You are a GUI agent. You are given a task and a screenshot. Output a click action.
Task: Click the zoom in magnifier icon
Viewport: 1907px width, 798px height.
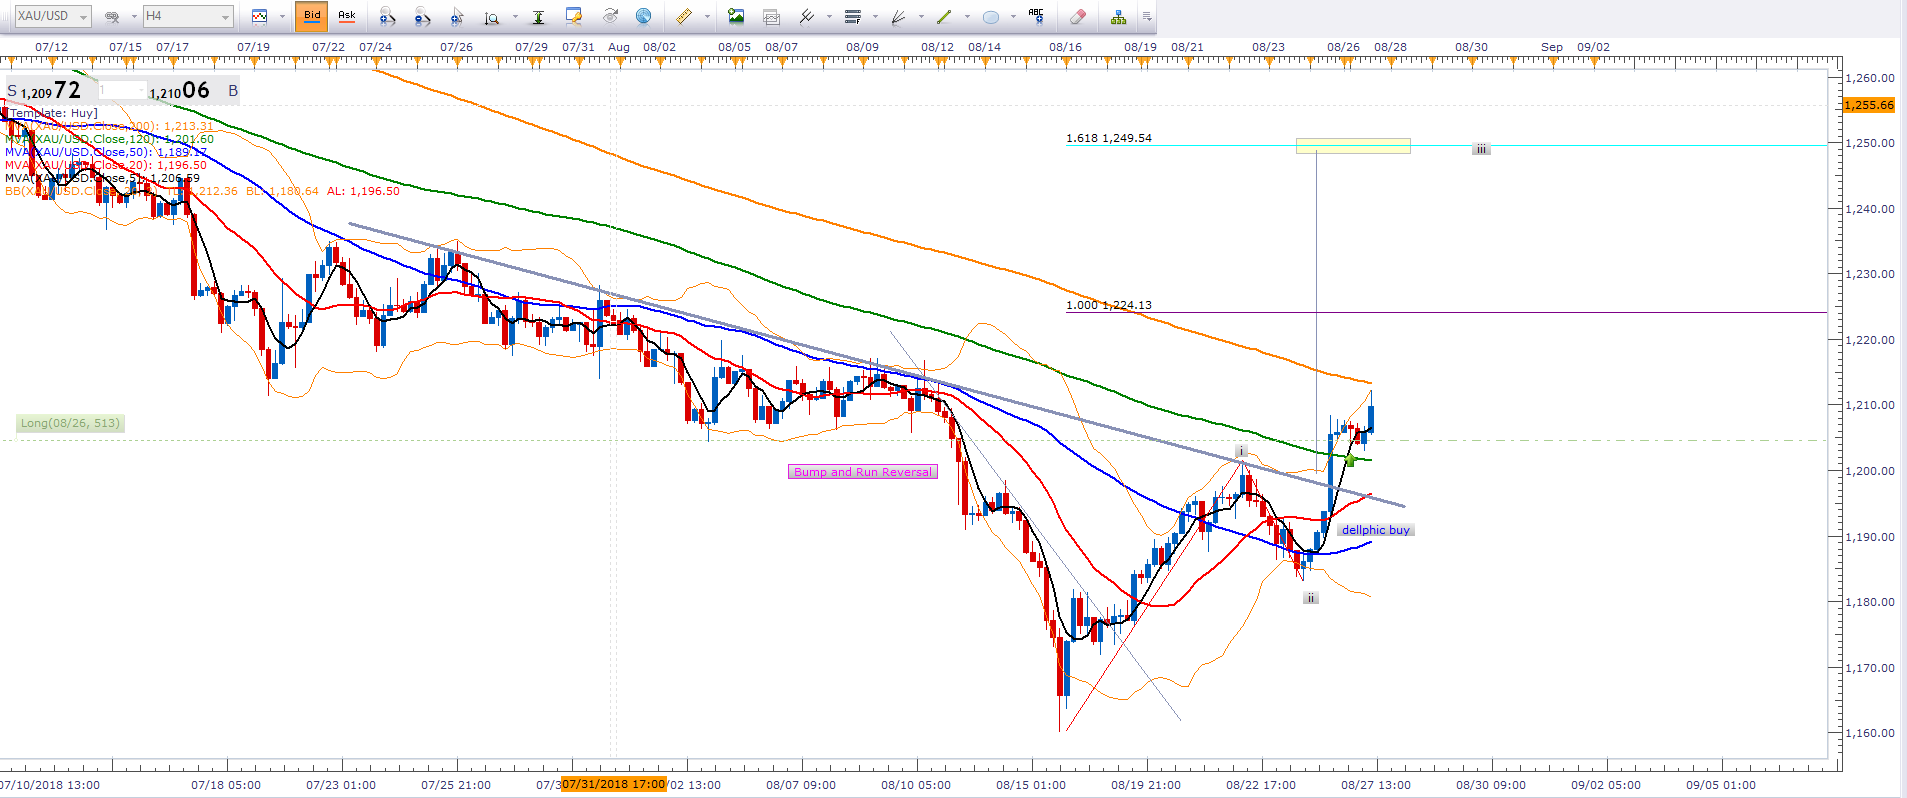pos(387,16)
